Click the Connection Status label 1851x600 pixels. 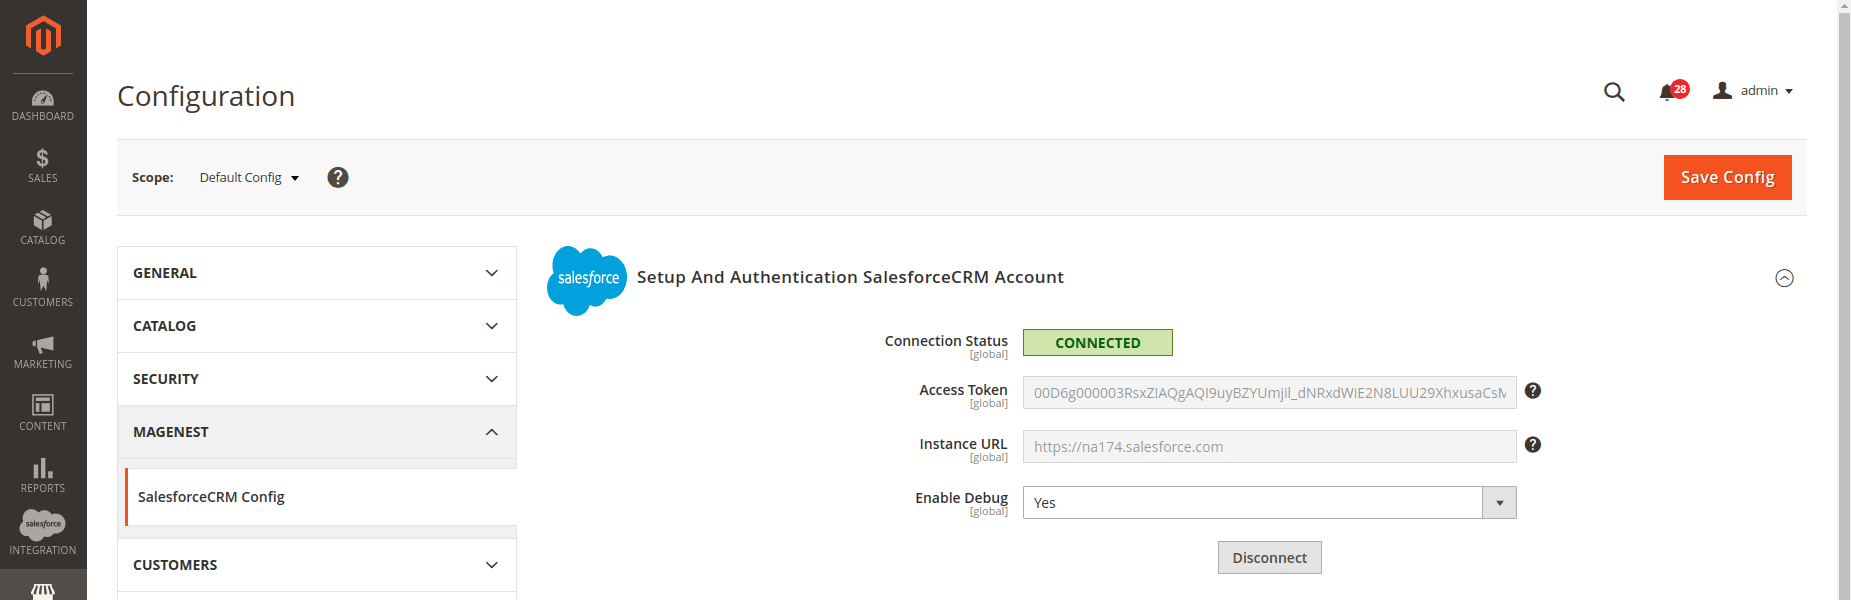(946, 341)
